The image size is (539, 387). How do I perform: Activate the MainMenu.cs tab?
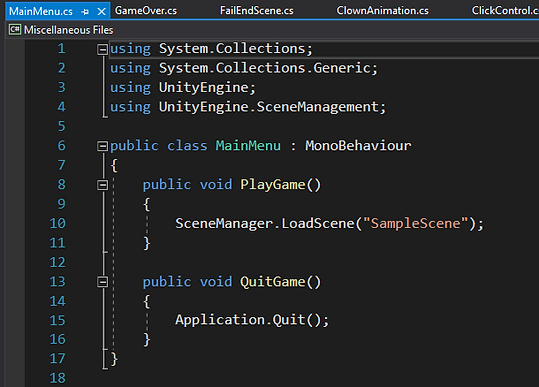pyautogui.click(x=41, y=11)
